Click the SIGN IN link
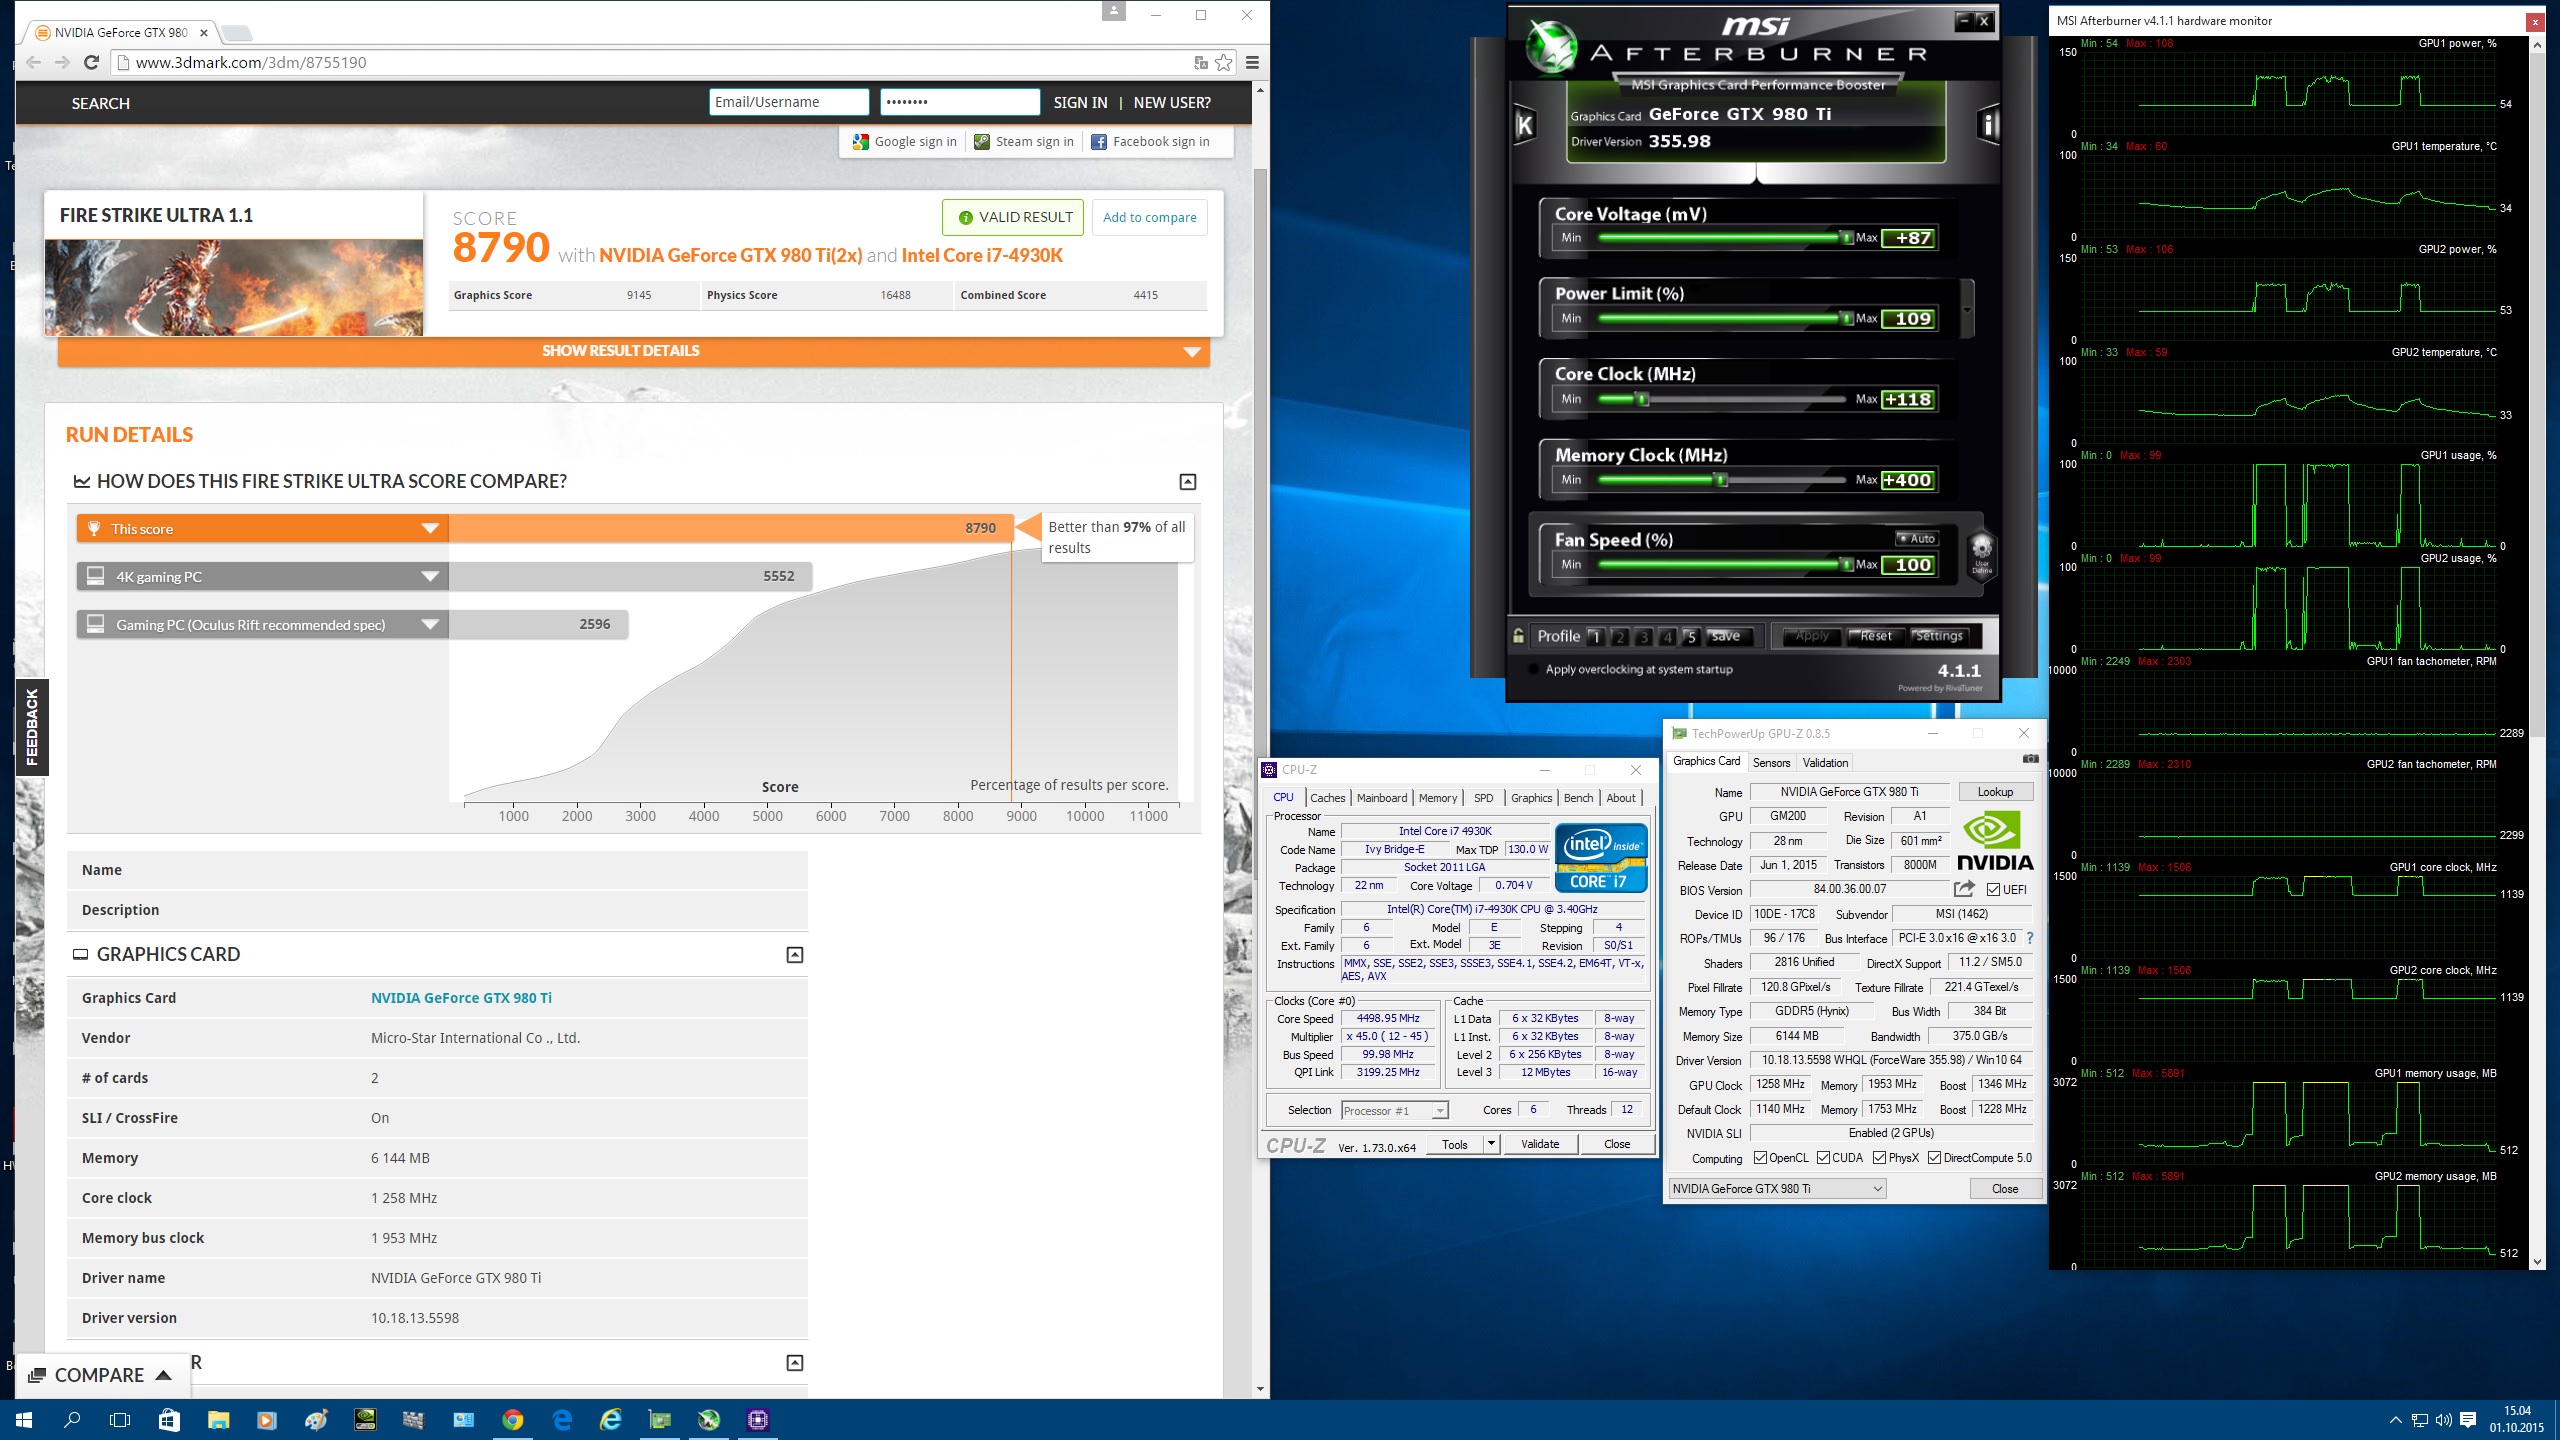Image resolution: width=2560 pixels, height=1440 pixels. (1080, 102)
